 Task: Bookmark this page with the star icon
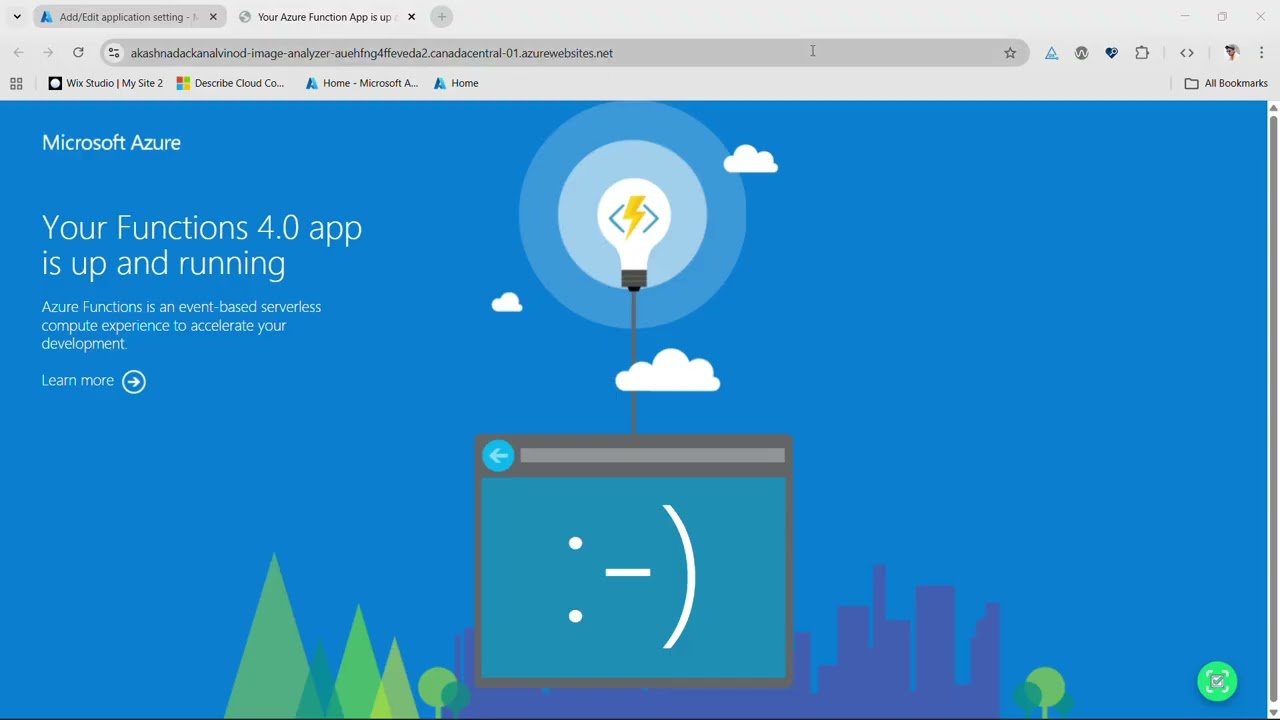pos(1010,53)
